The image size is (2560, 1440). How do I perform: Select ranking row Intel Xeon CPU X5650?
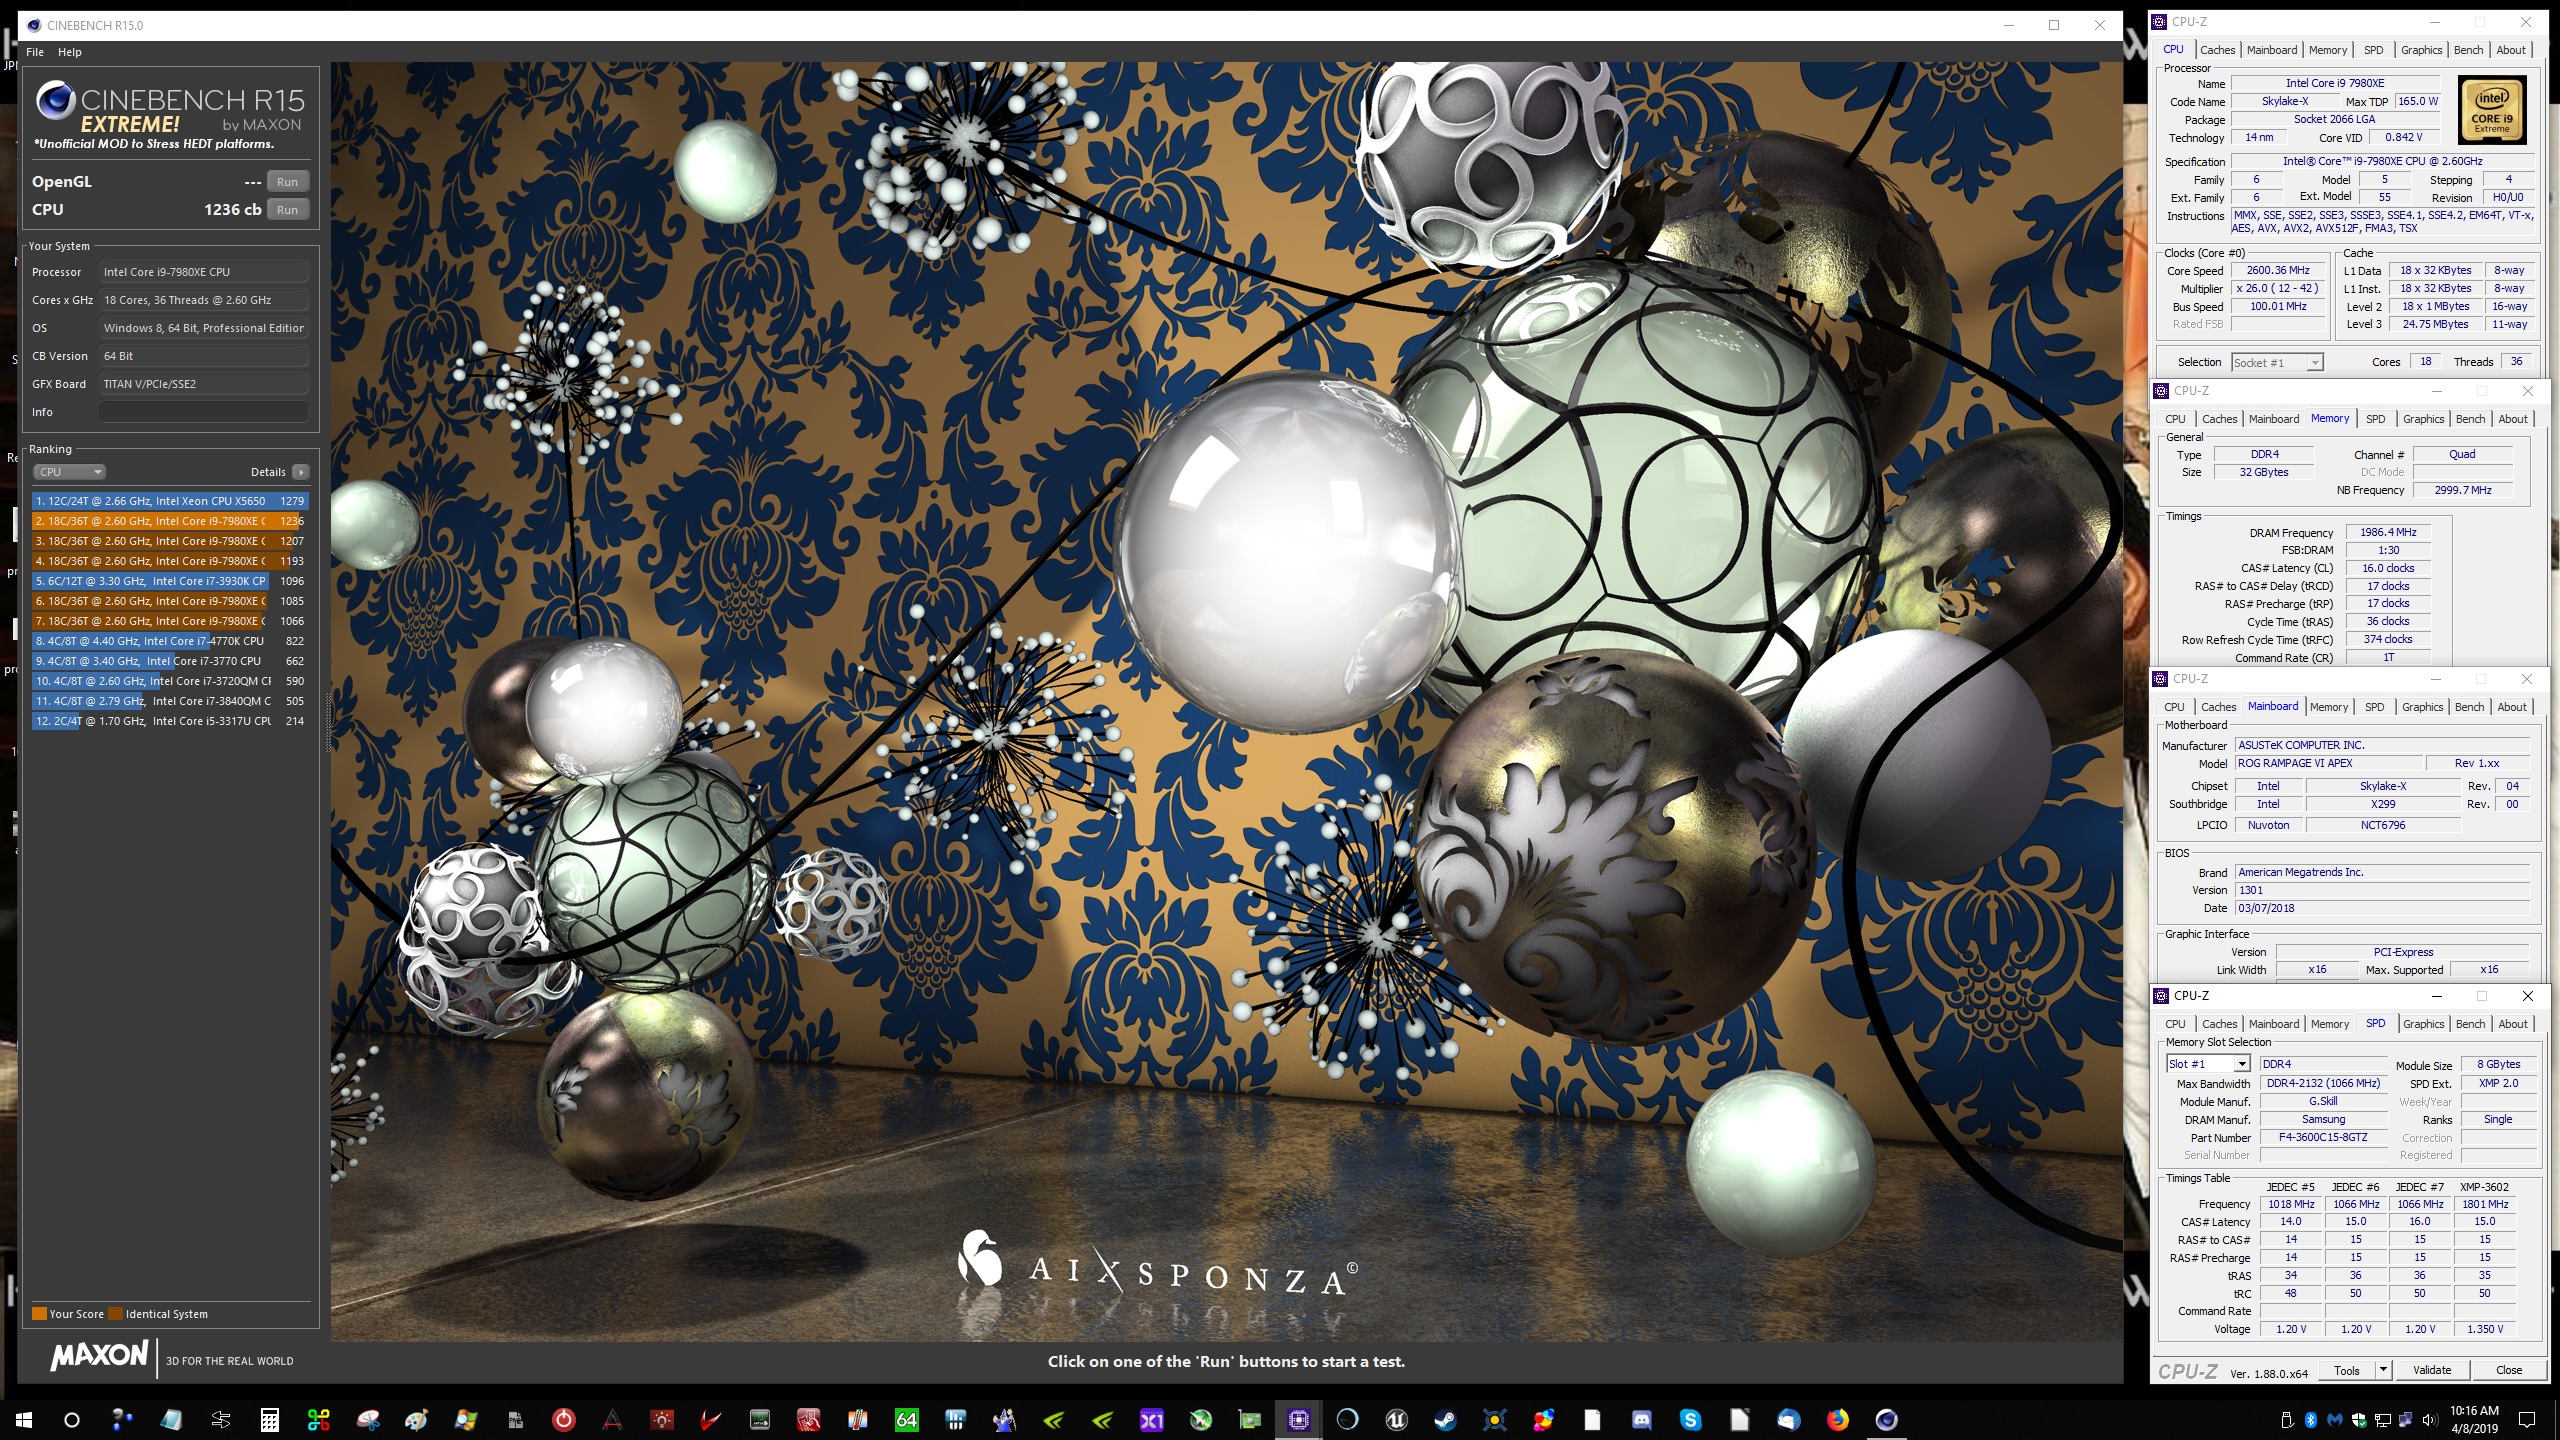coord(169,501)
